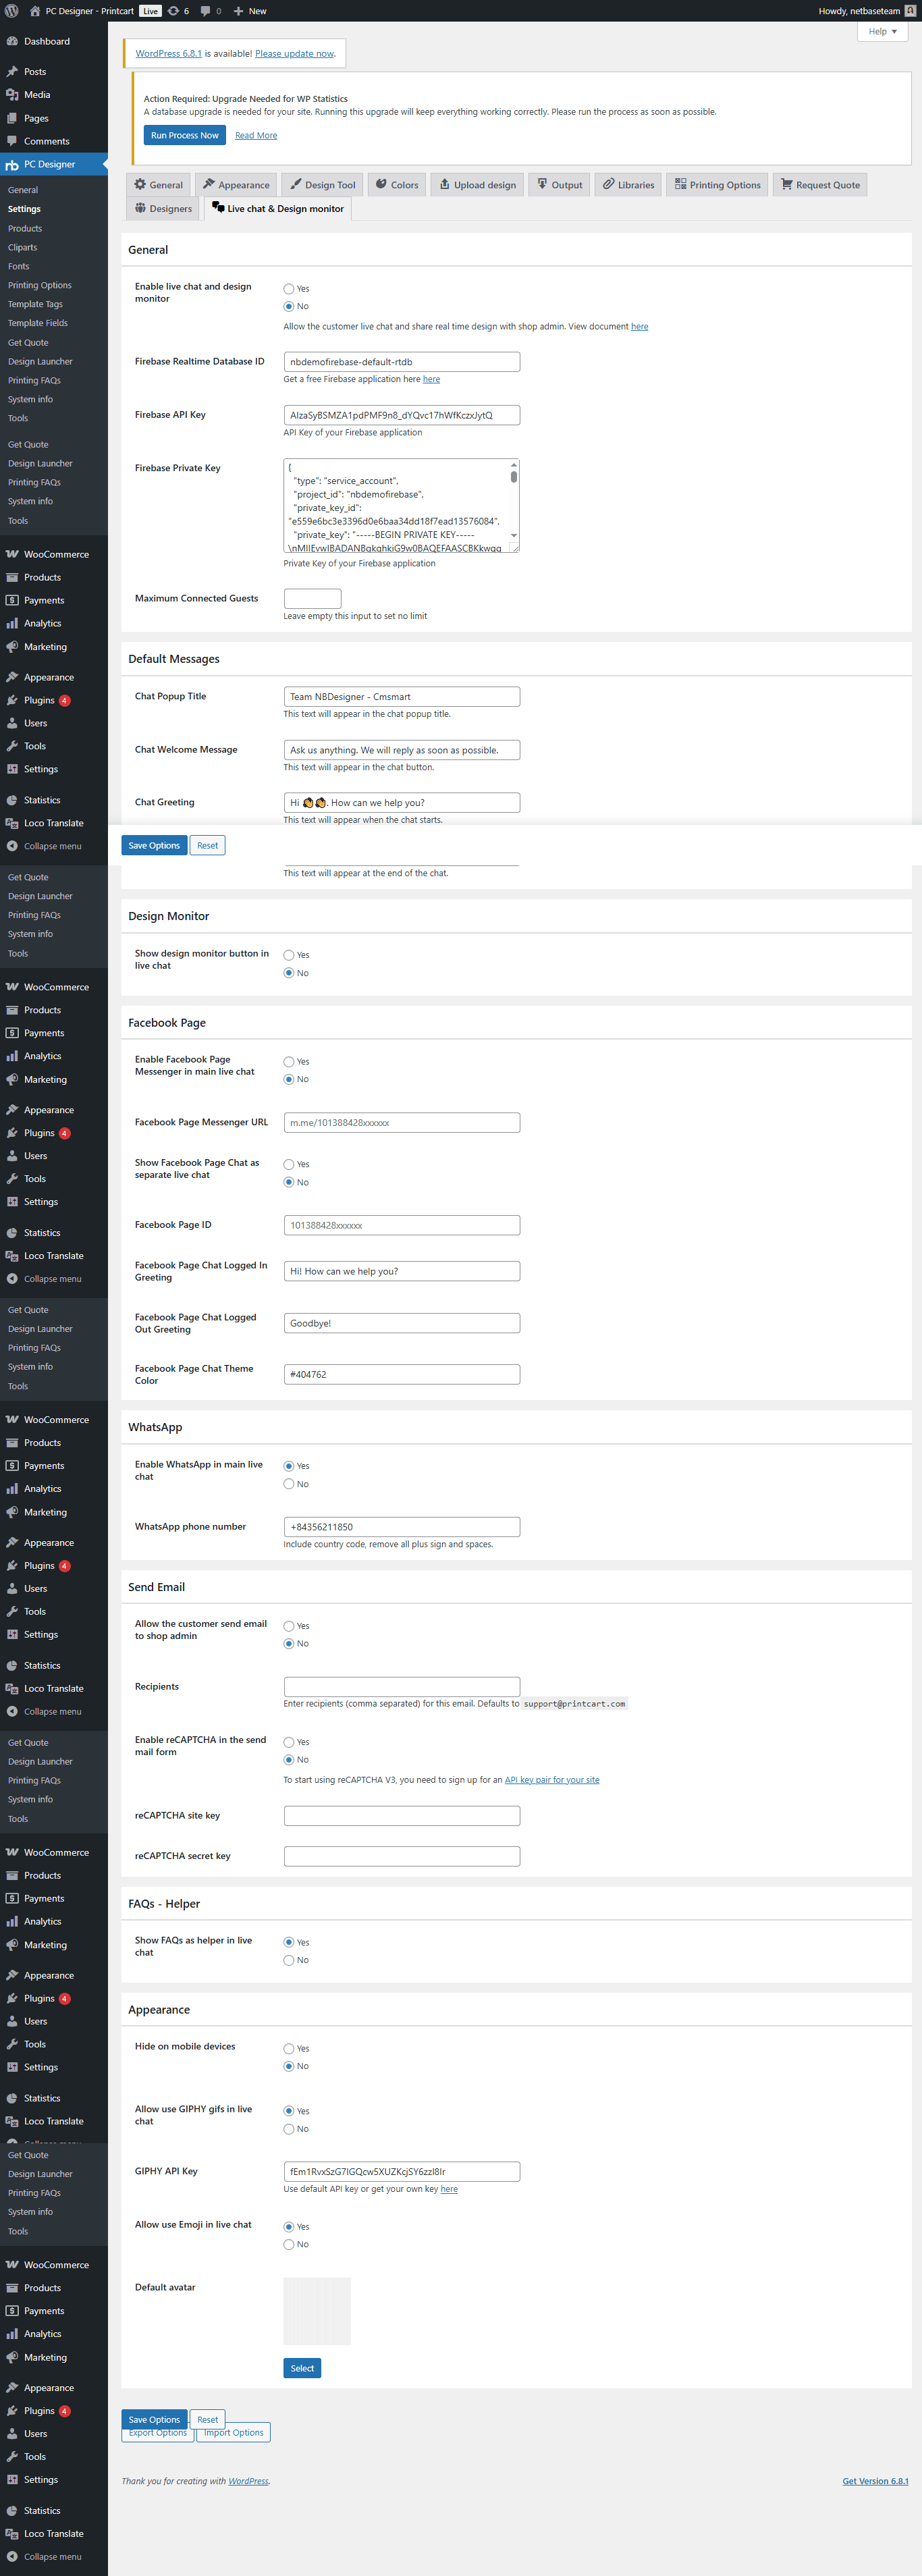Select No for Allow use Emoji in live chat

click(x=289, y=2245)
